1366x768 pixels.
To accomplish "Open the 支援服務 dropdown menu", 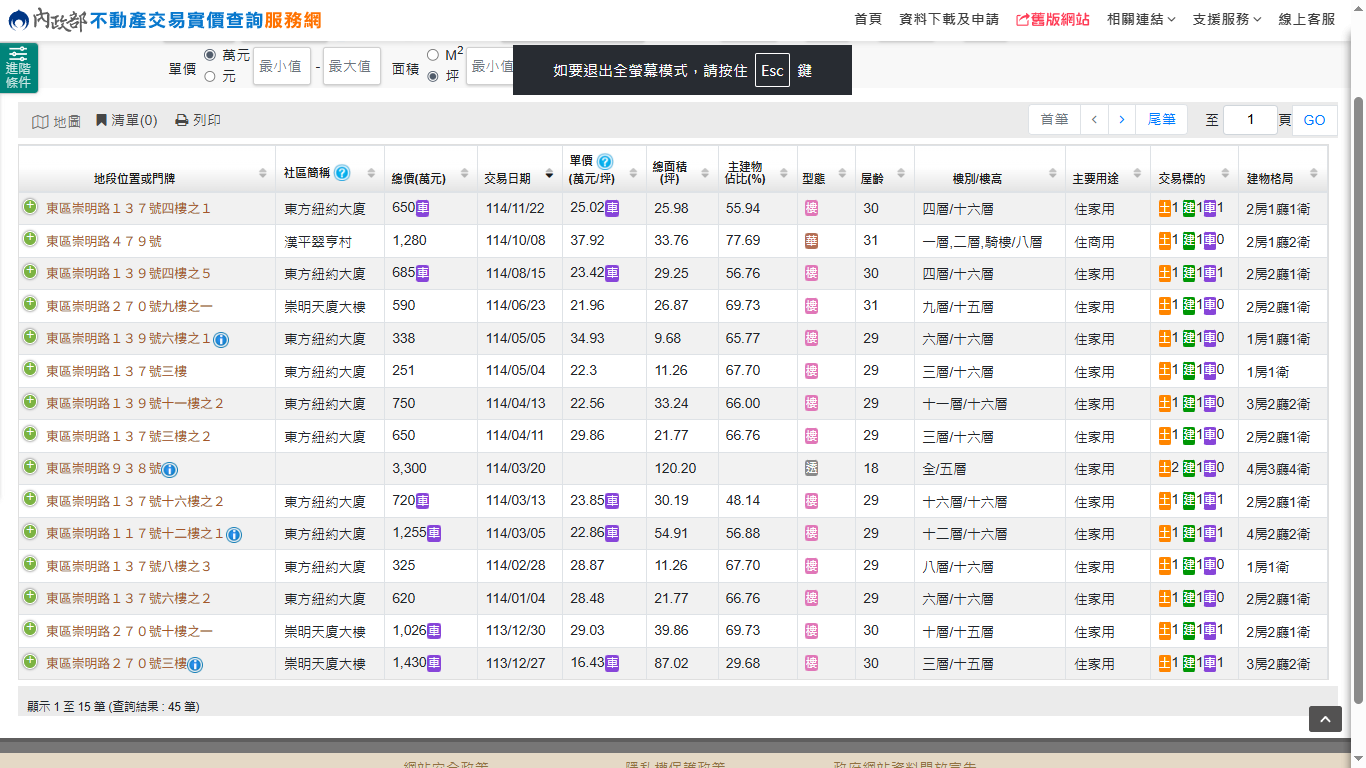I will pyautogui.click(x=1226, y=19).
